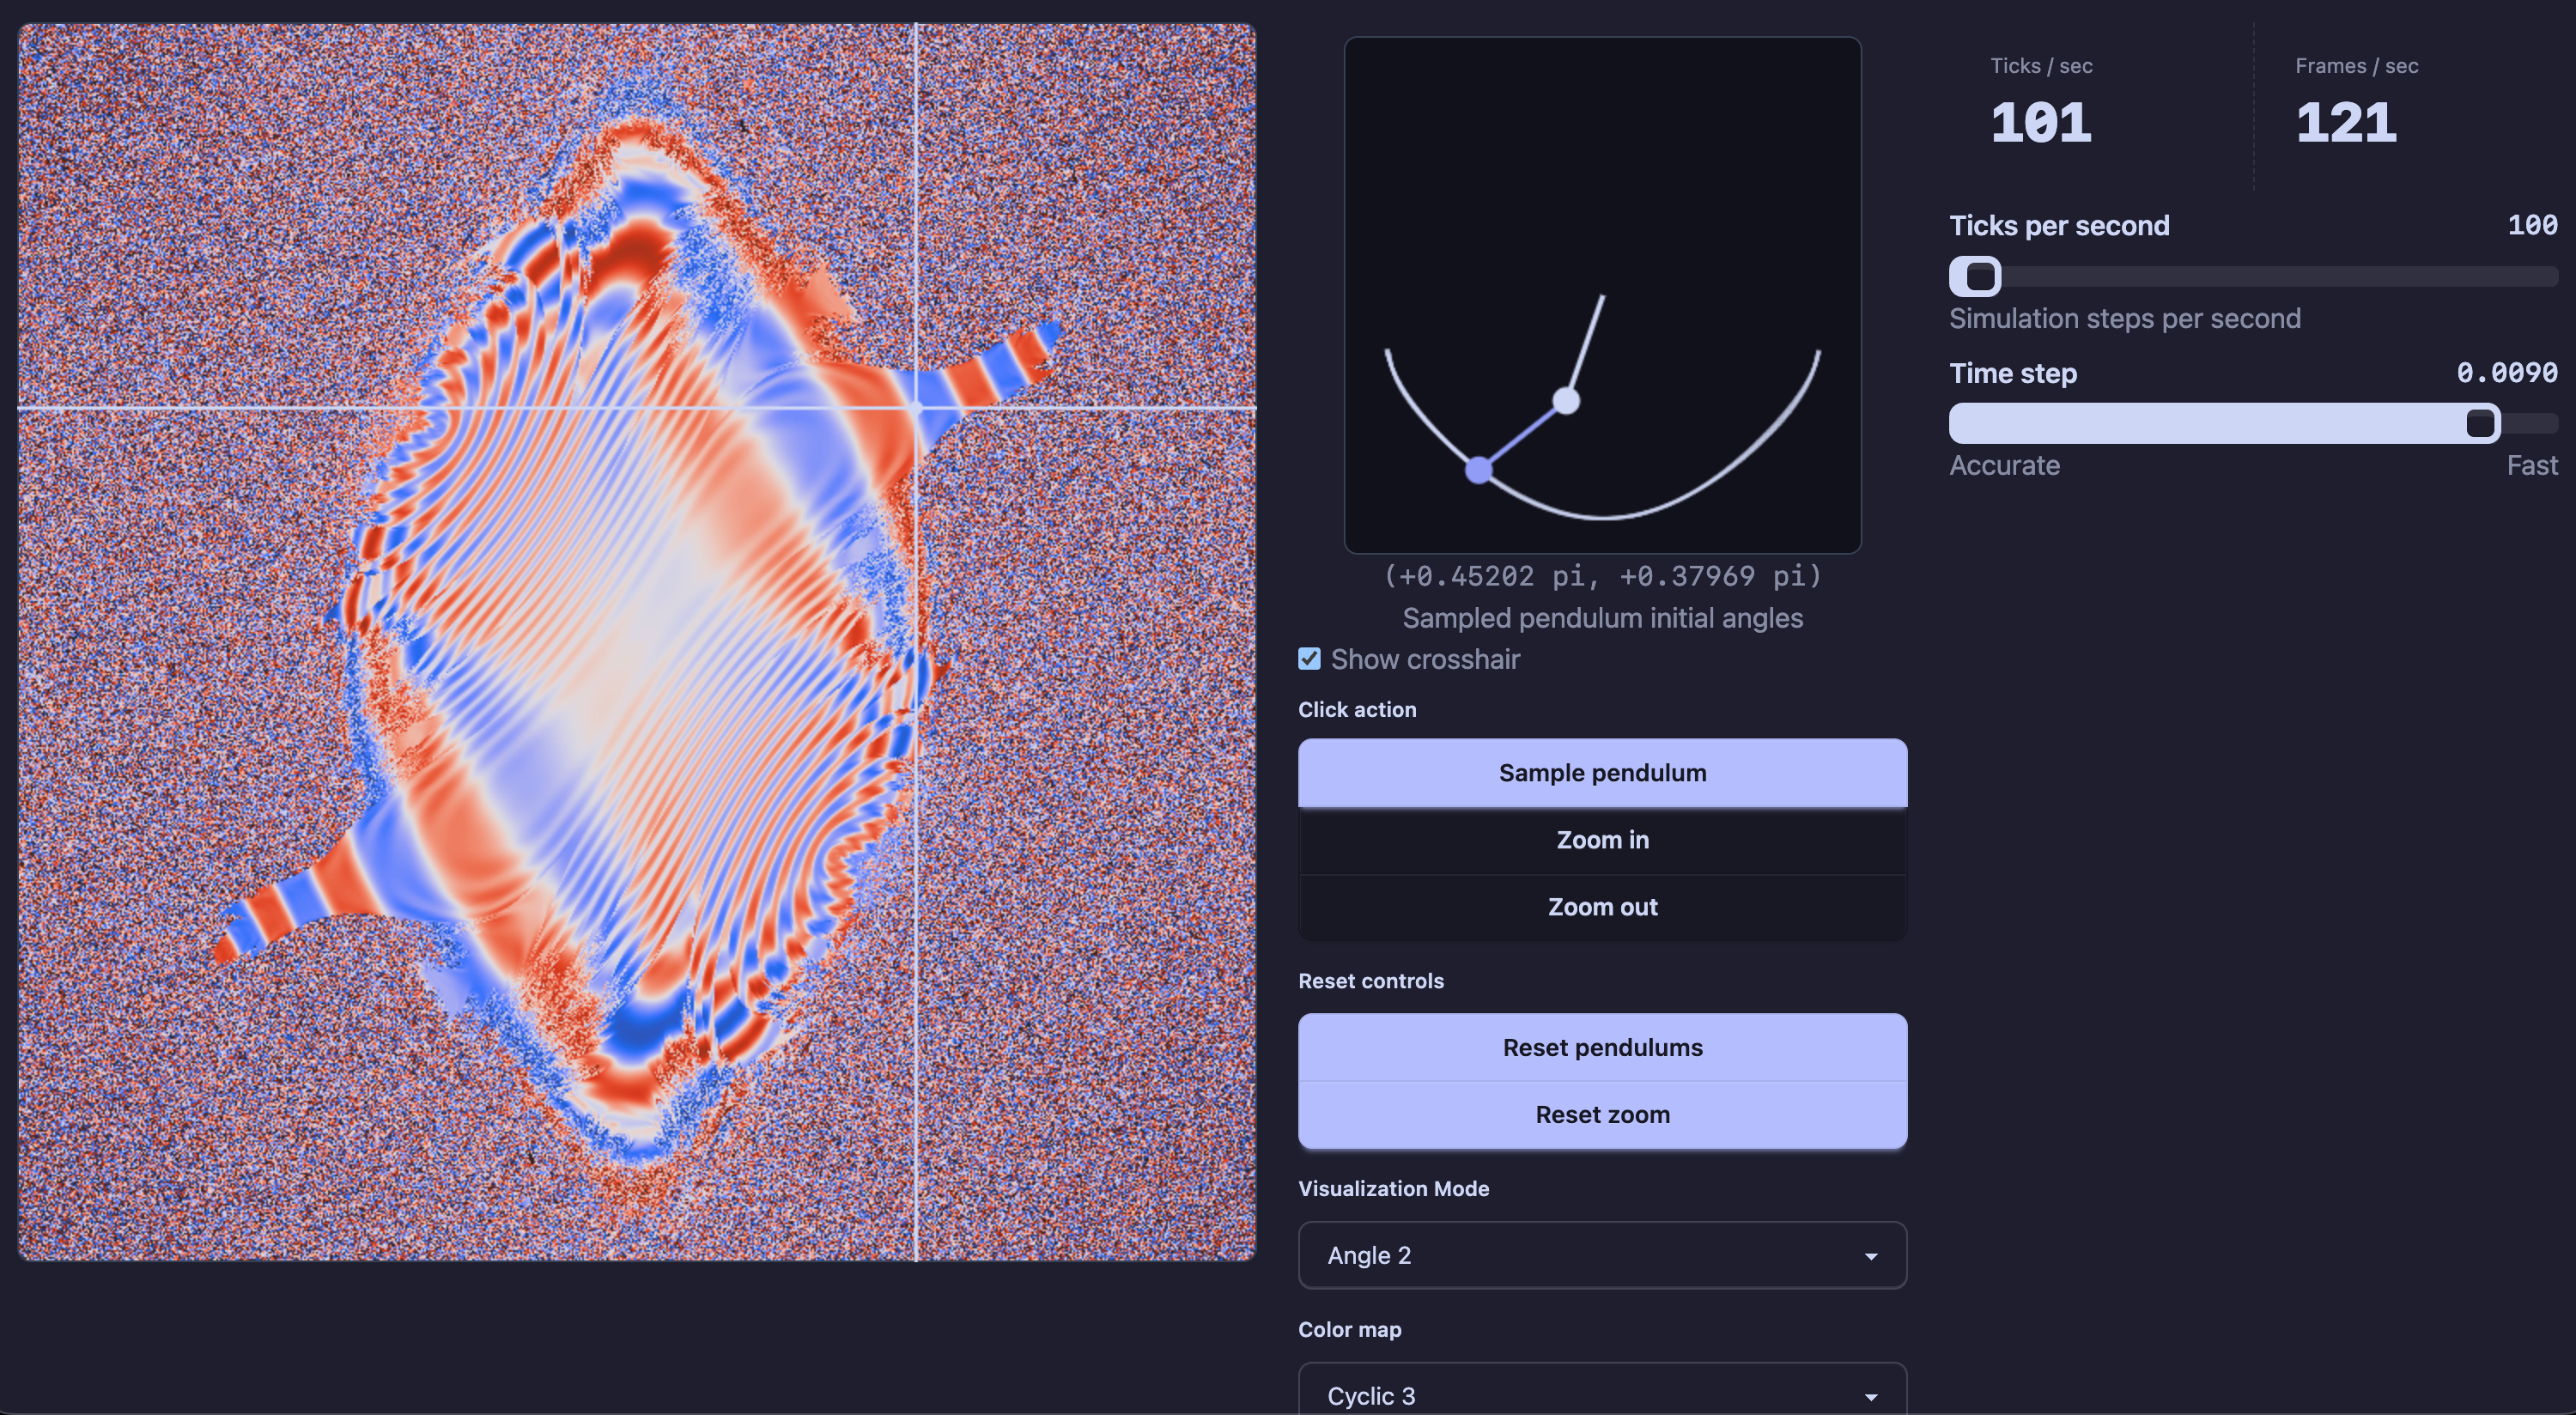
Task: Uncheck the Show crosshair checkbox
Action: tap(1309, 659)
